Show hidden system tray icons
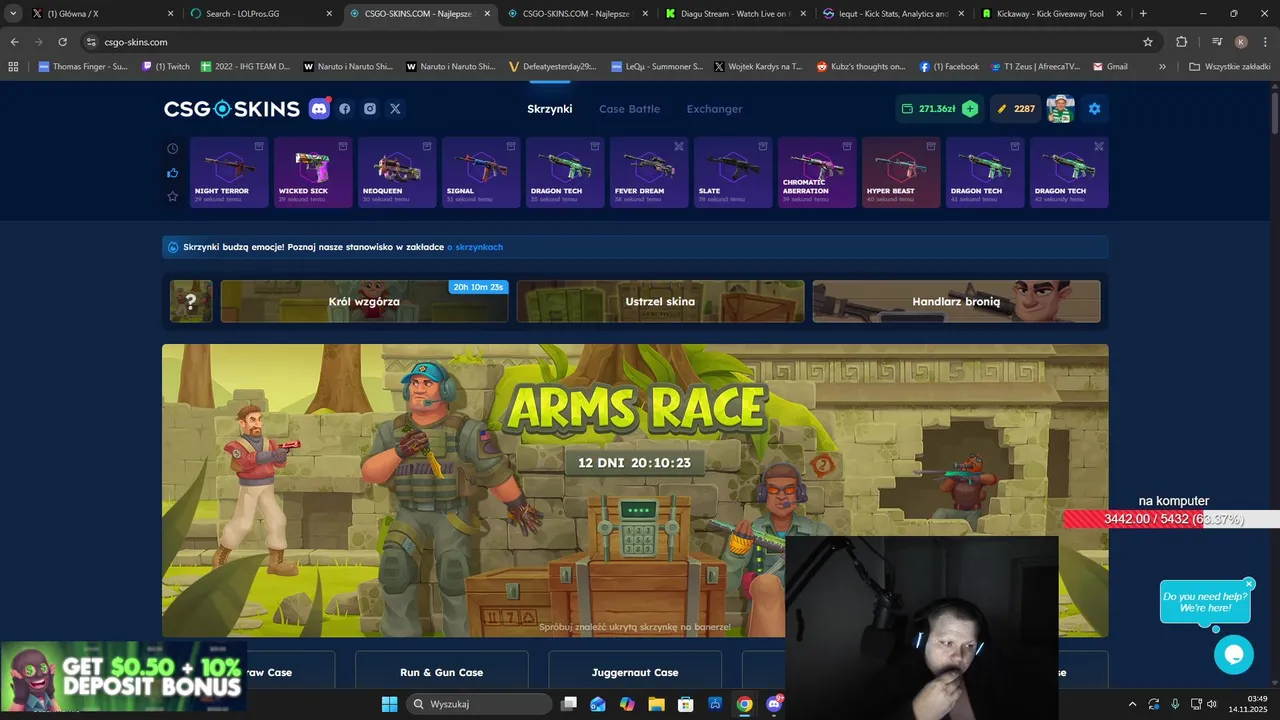This screenshot has height=720, width=1280. (x=1132, y=704)
